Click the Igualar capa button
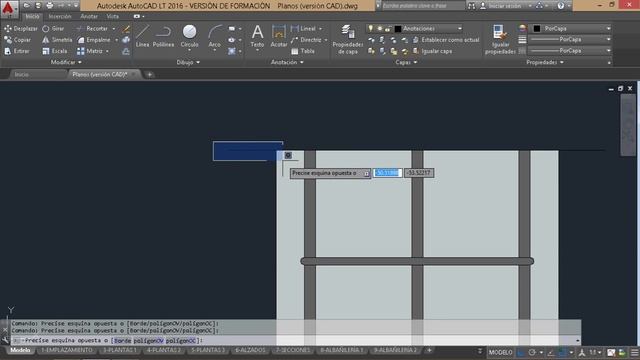 coord(432,51)
